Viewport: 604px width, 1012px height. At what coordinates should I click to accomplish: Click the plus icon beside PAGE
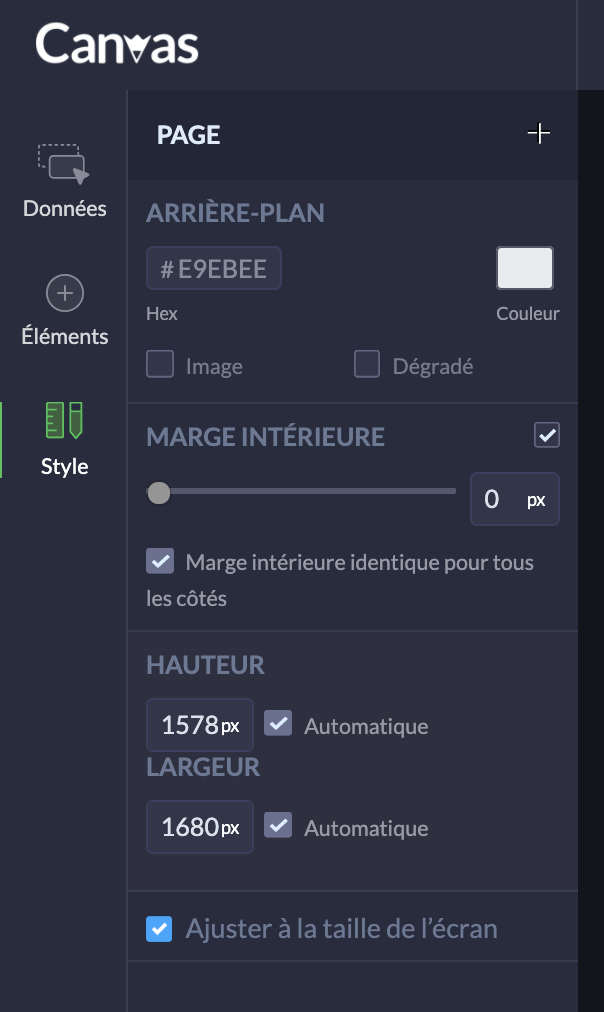539,134
